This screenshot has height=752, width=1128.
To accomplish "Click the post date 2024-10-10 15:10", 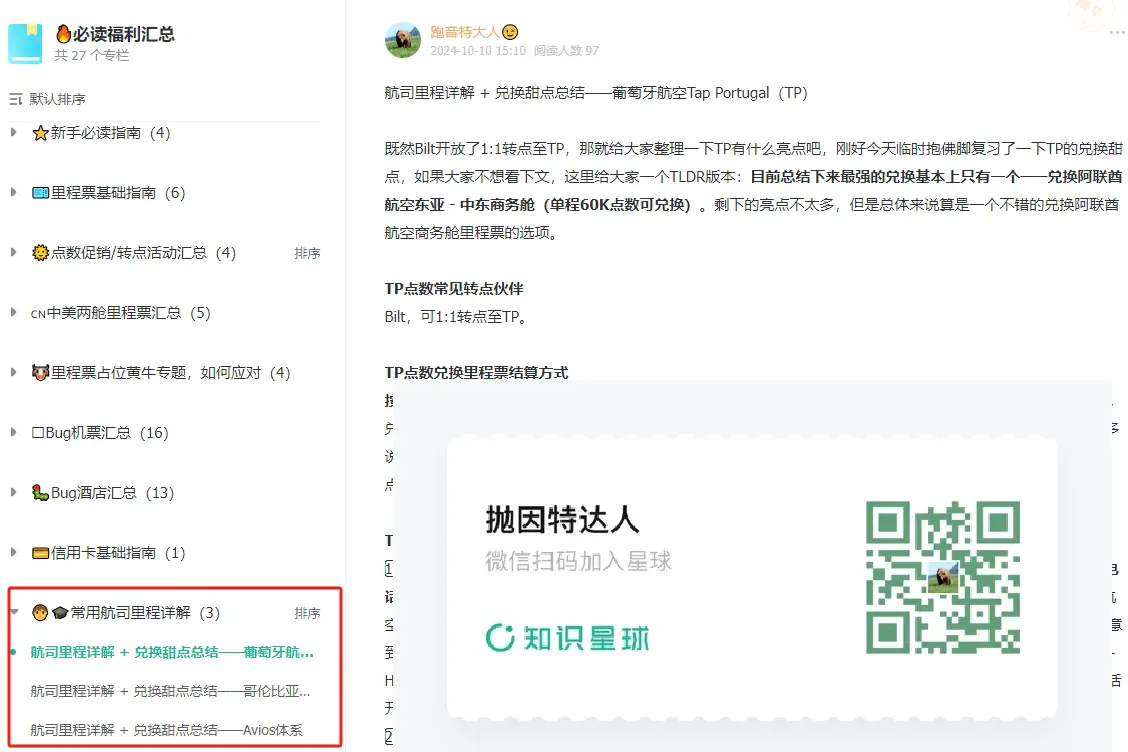I will (478, 50).
